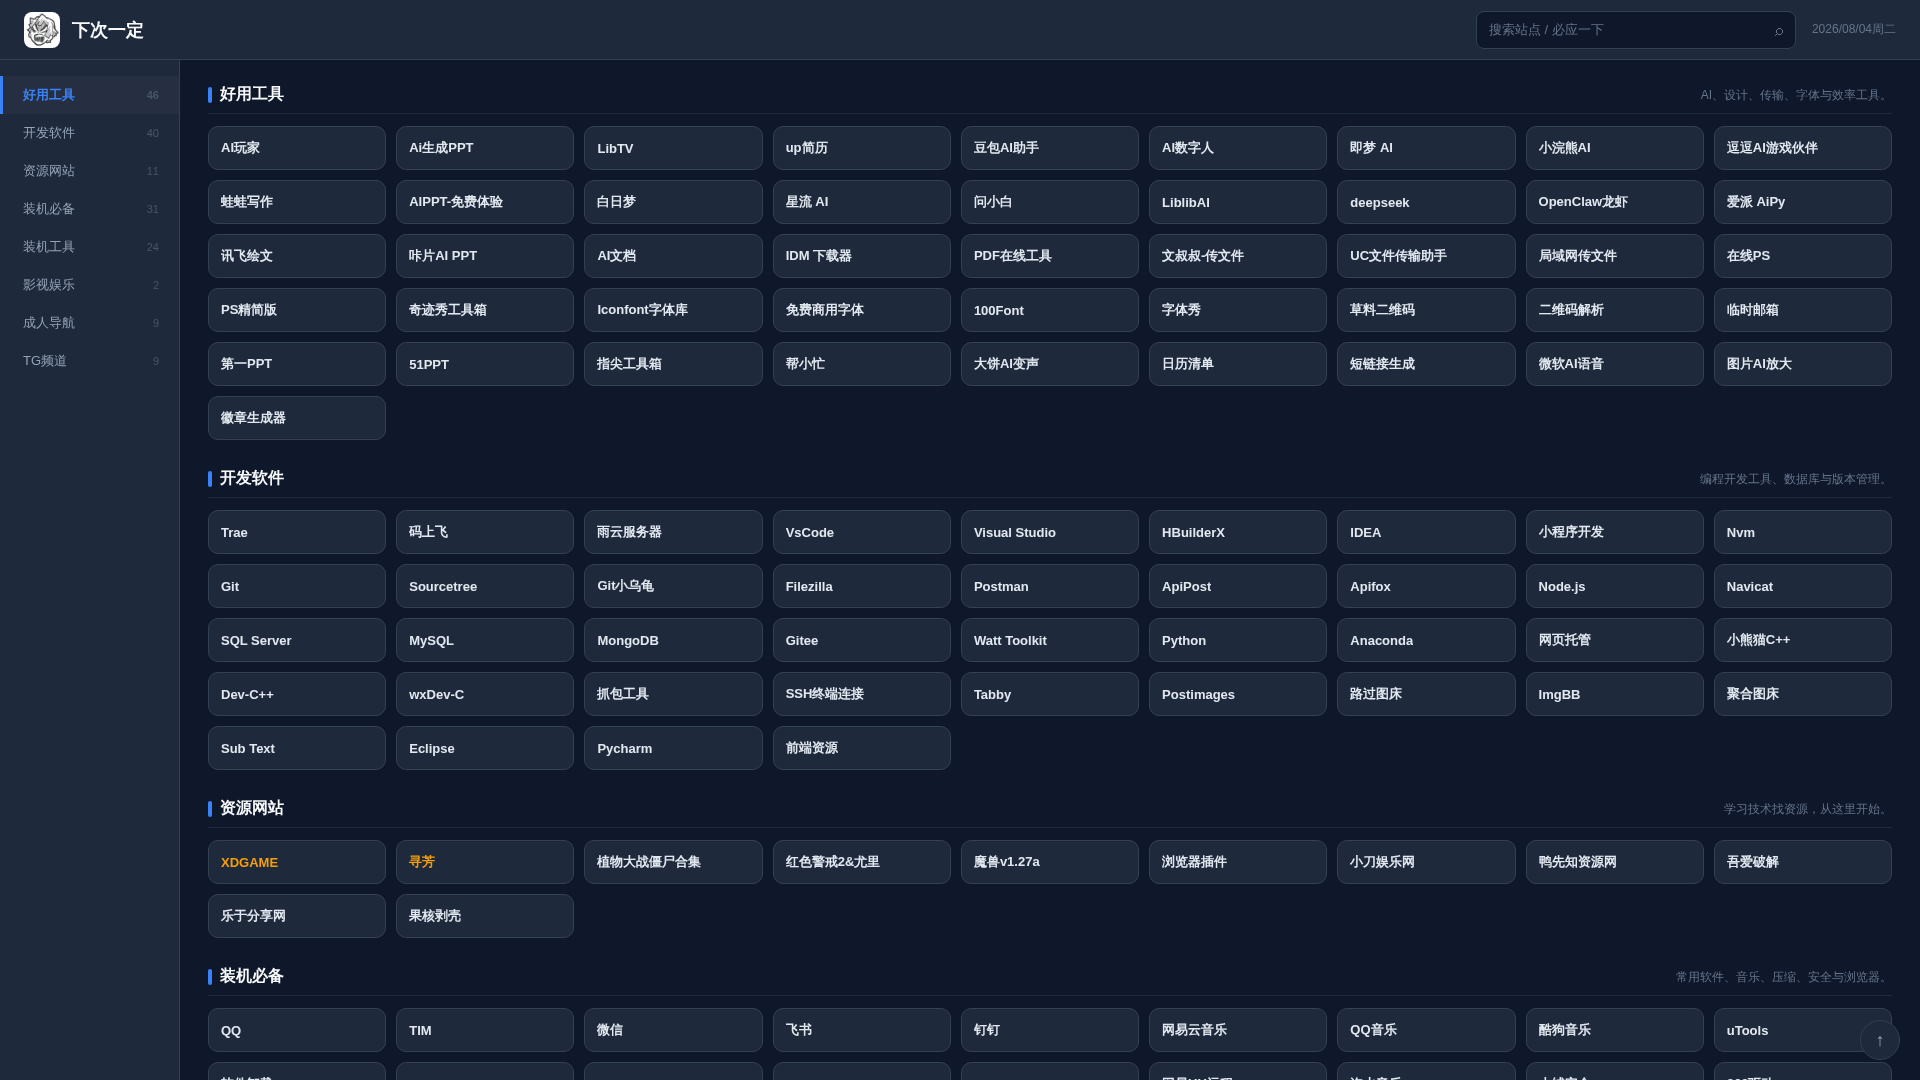Select 装机工具 in the sidebar
Viewport: 1920px width, 1080px height.
tap(90, 247)
